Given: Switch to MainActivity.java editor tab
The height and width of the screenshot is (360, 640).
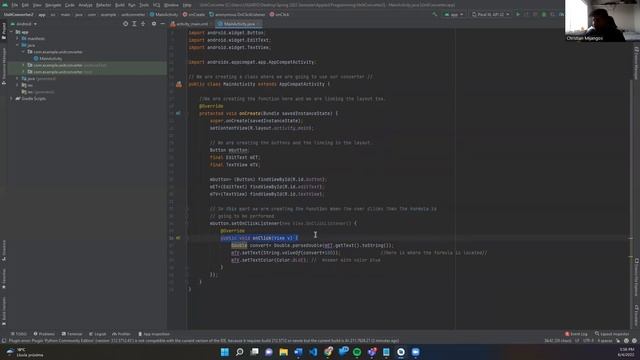Looking at the screenshot, I should 239,24.
